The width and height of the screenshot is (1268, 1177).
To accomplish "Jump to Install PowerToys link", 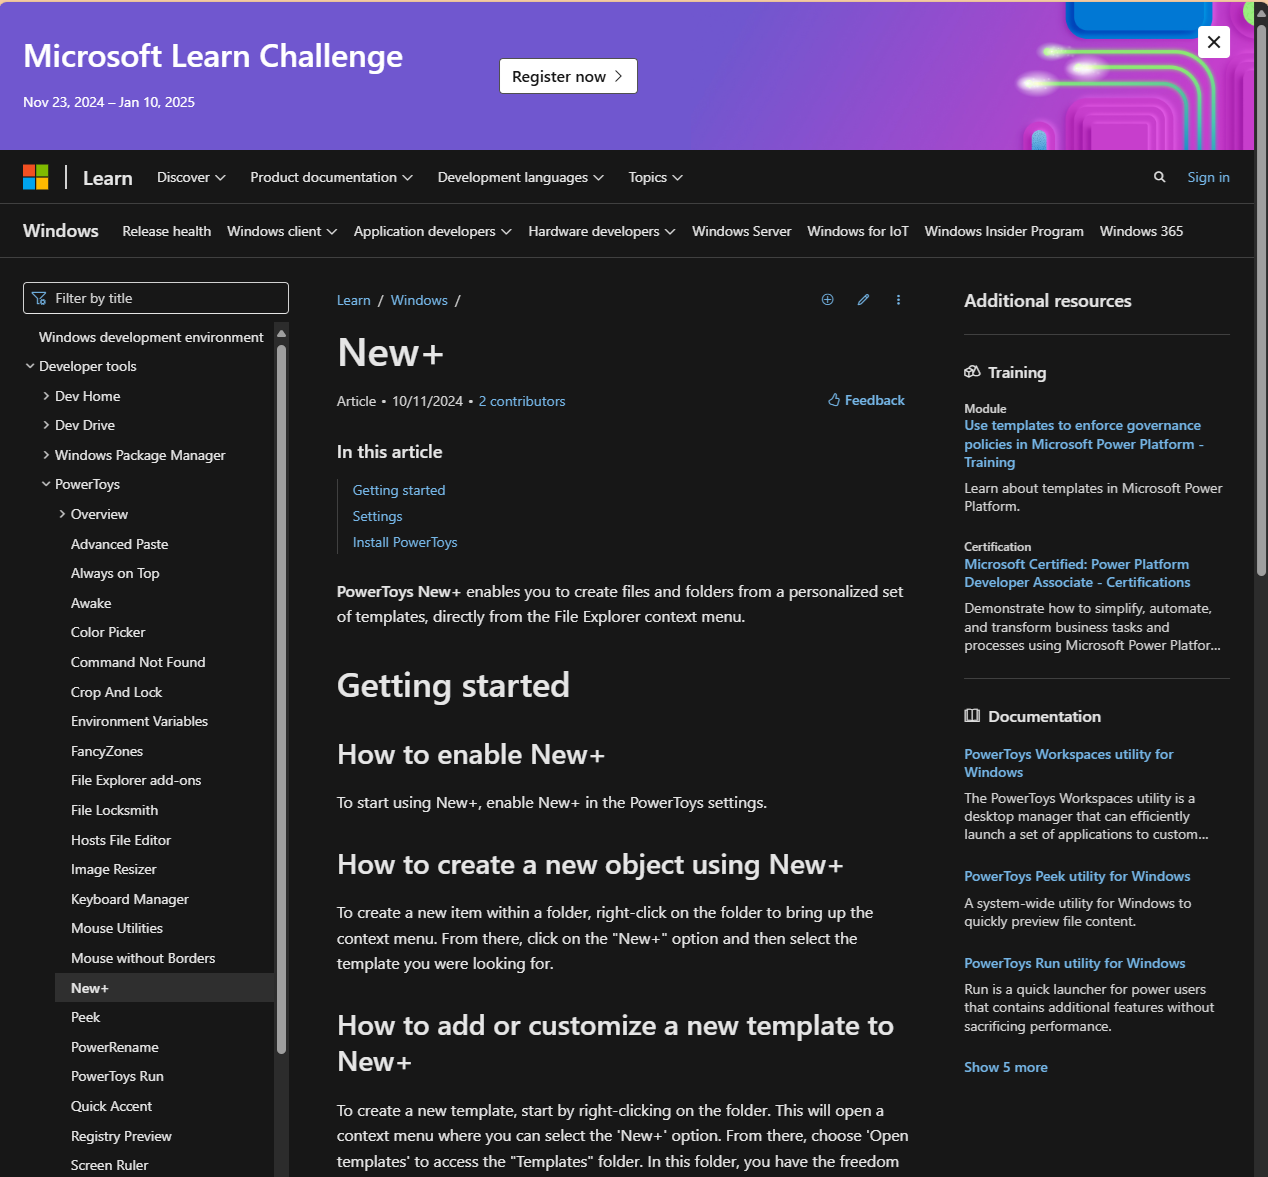I will [405, 542].
